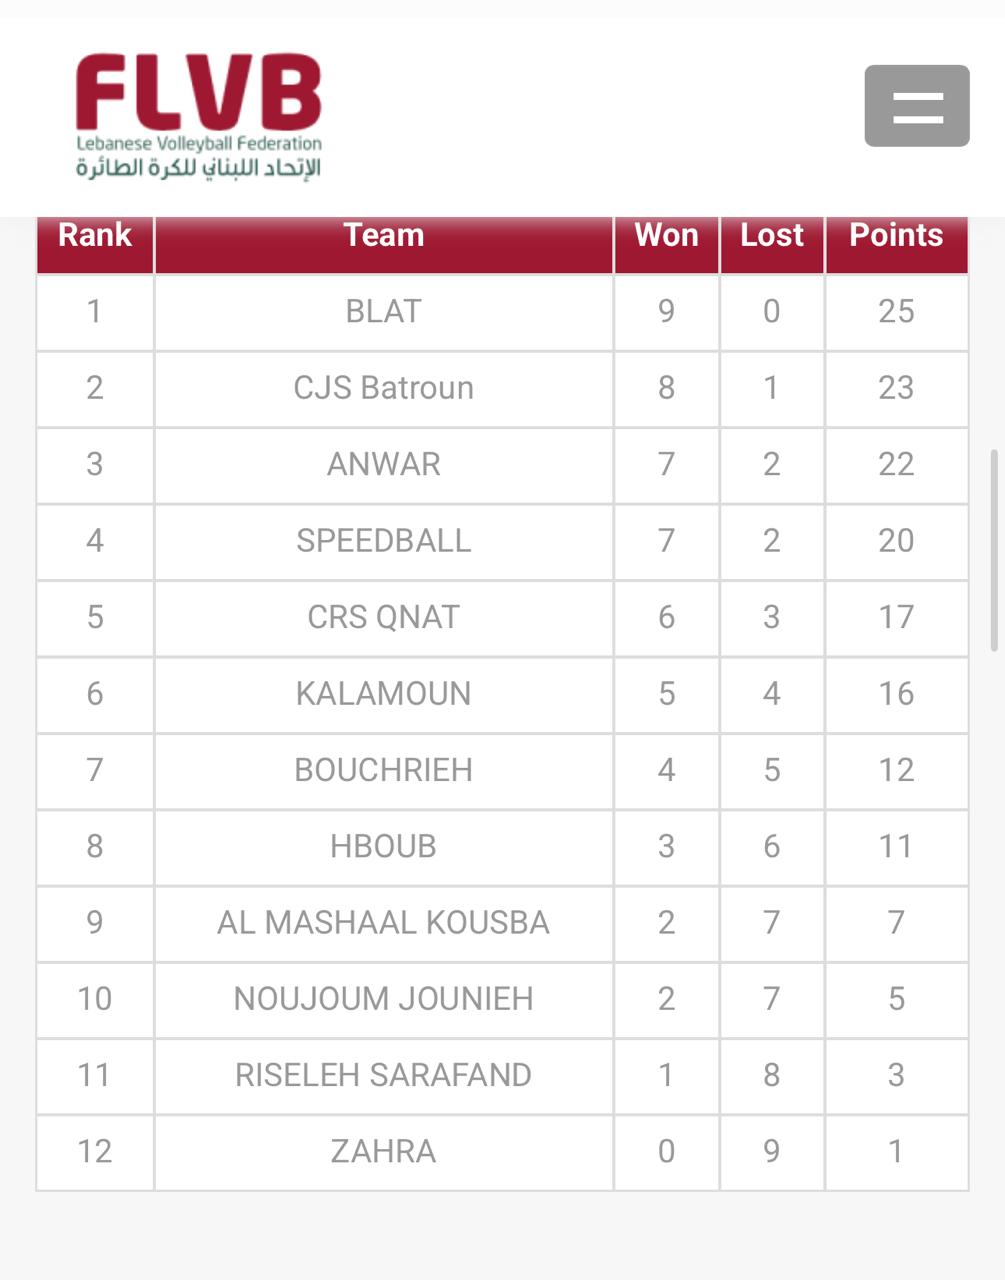Screen dimensions: 1005x1280
Task: Click the SPEEDBALL team cell
Action: click(x=384, y=541)
